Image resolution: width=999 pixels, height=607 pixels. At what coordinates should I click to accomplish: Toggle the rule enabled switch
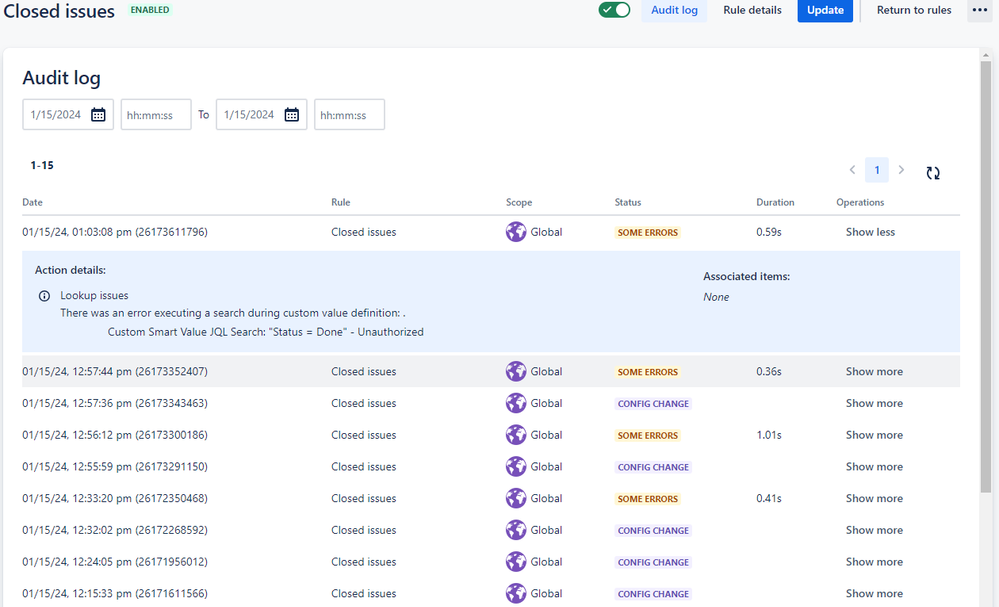pos(614,10)
